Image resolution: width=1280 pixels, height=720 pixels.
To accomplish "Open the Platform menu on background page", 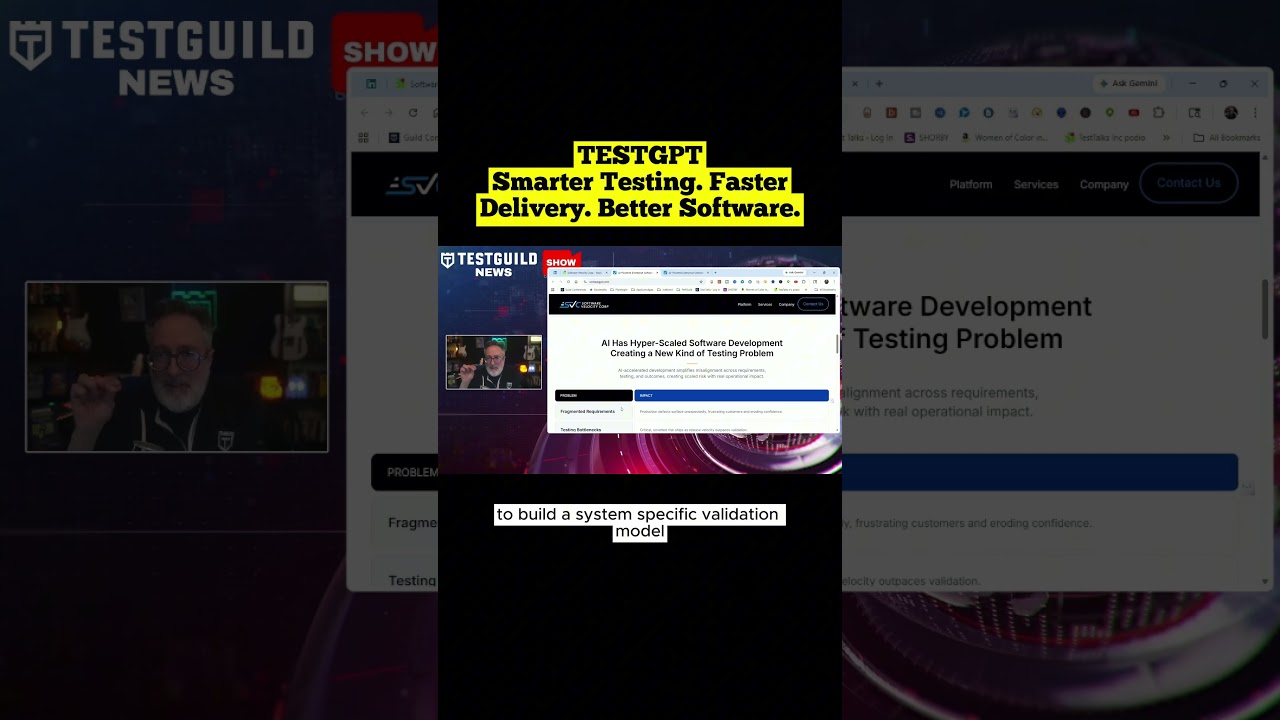I will [x=971, y=184].
